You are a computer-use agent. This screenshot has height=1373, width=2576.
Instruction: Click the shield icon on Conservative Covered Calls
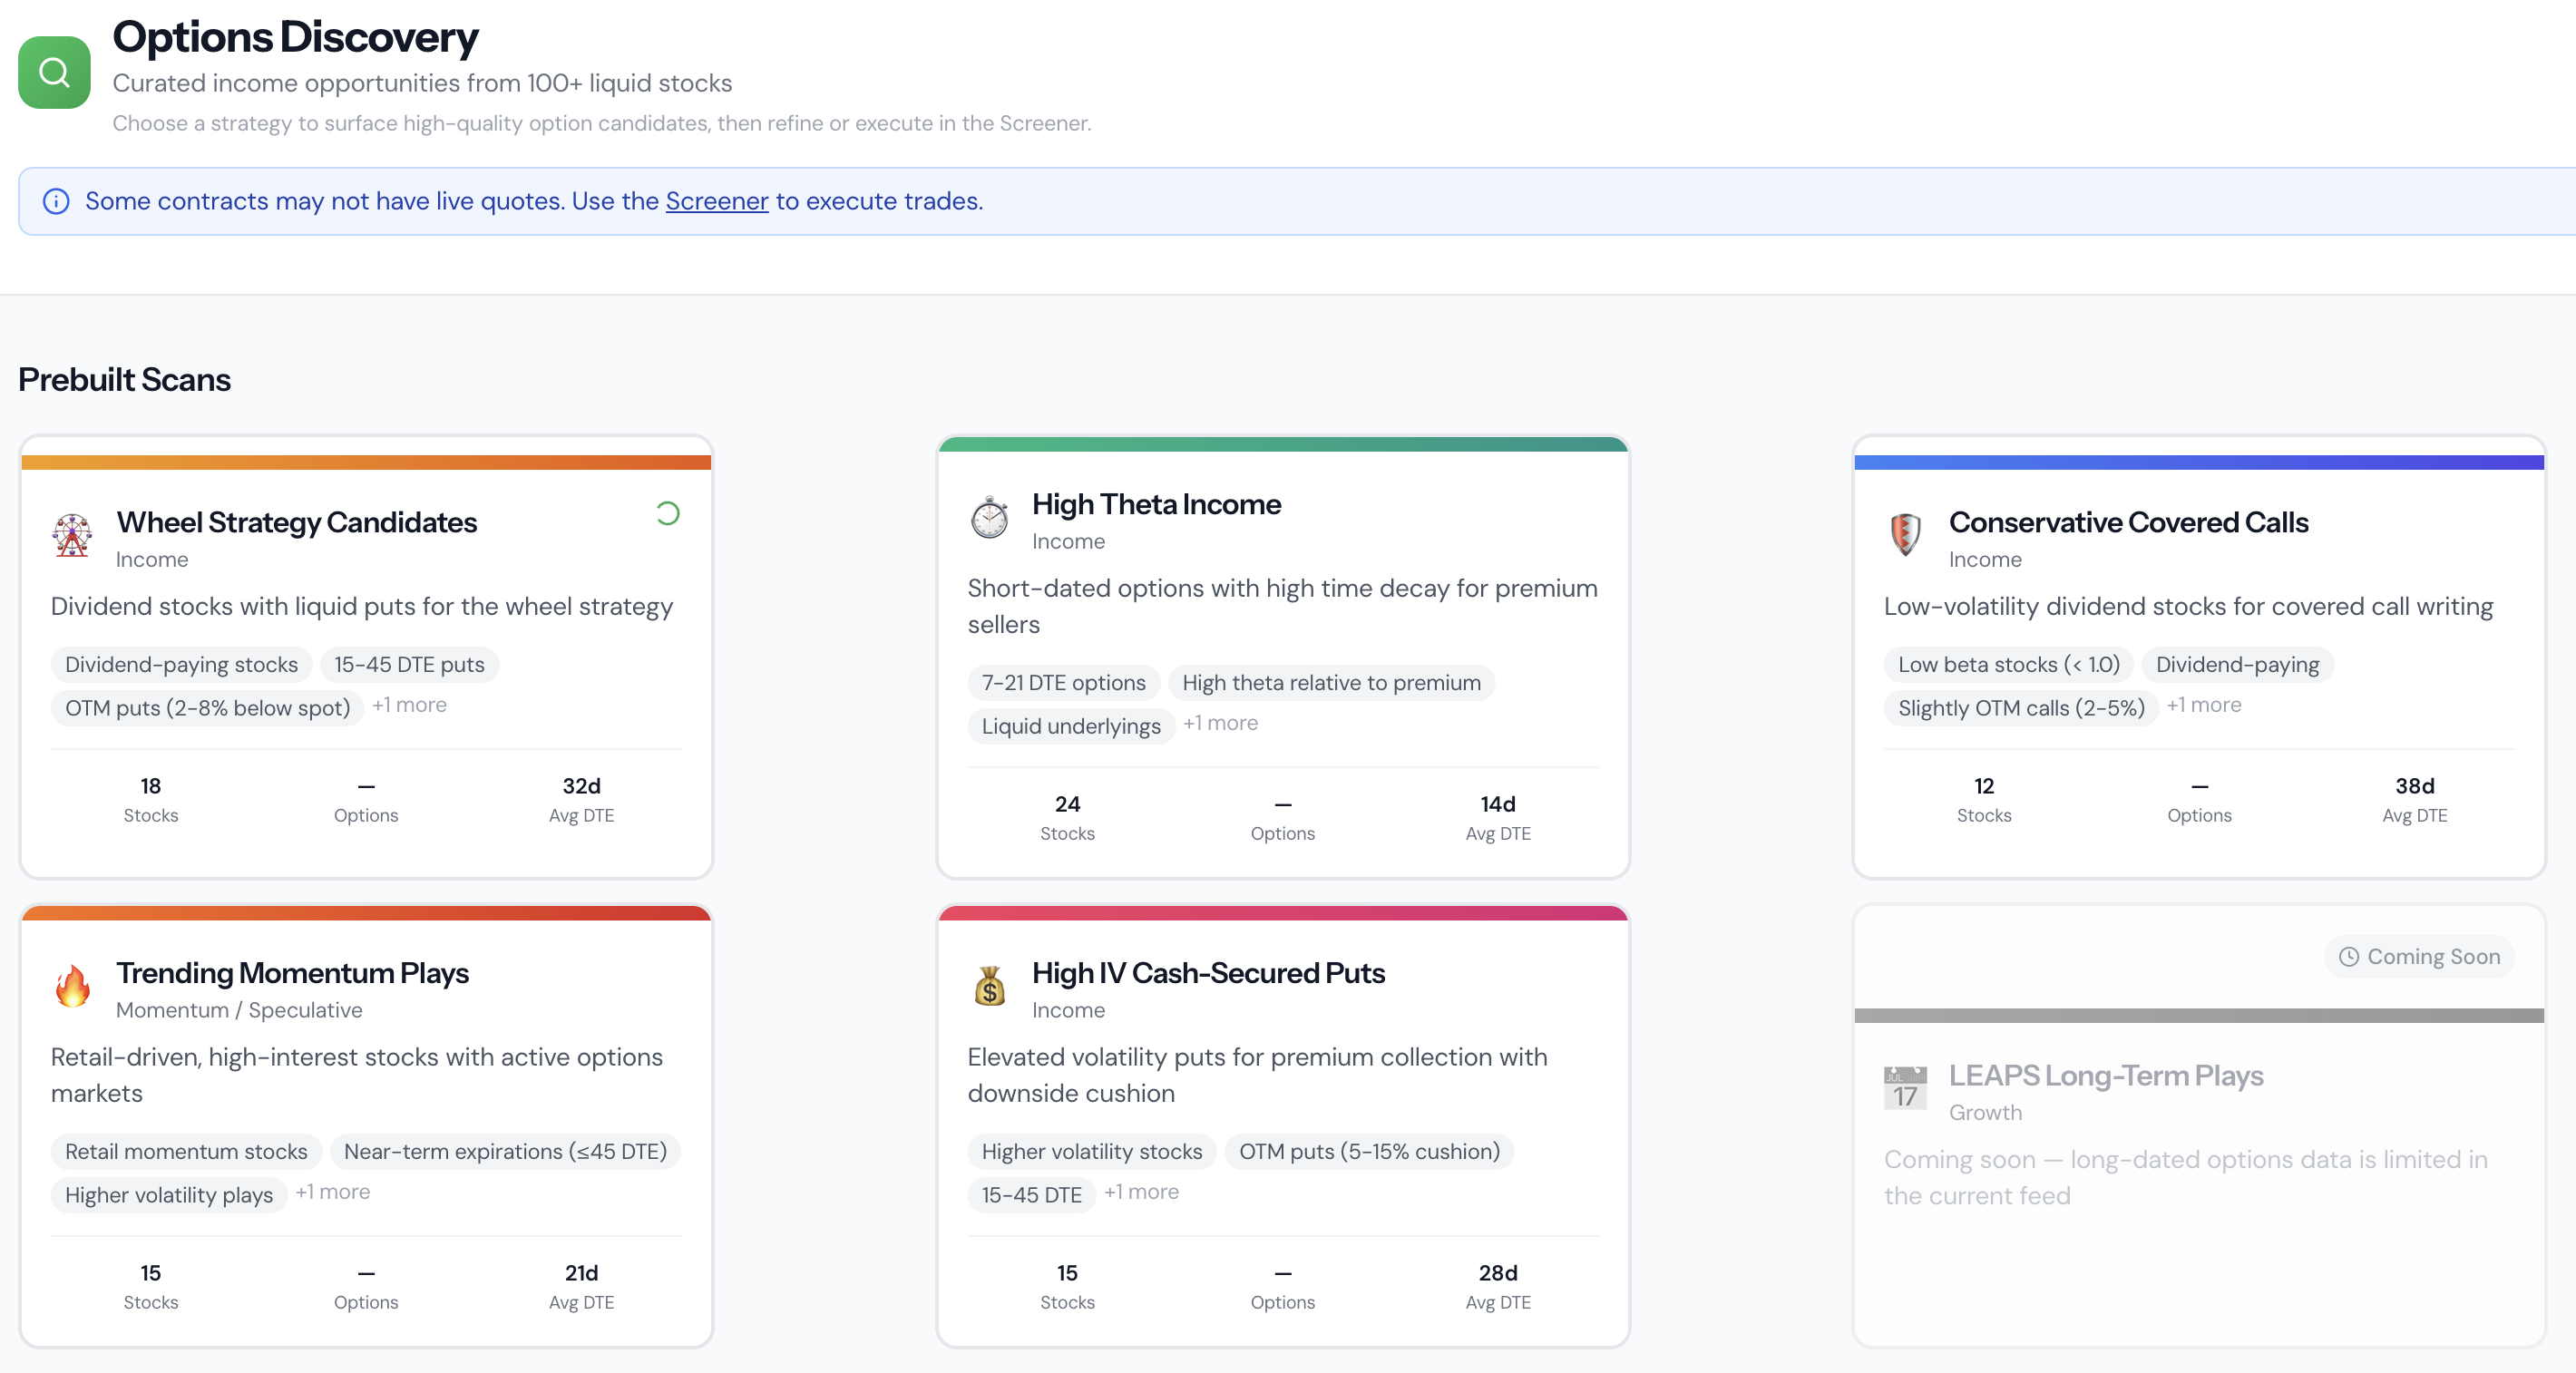click(x=1904, y=537)
